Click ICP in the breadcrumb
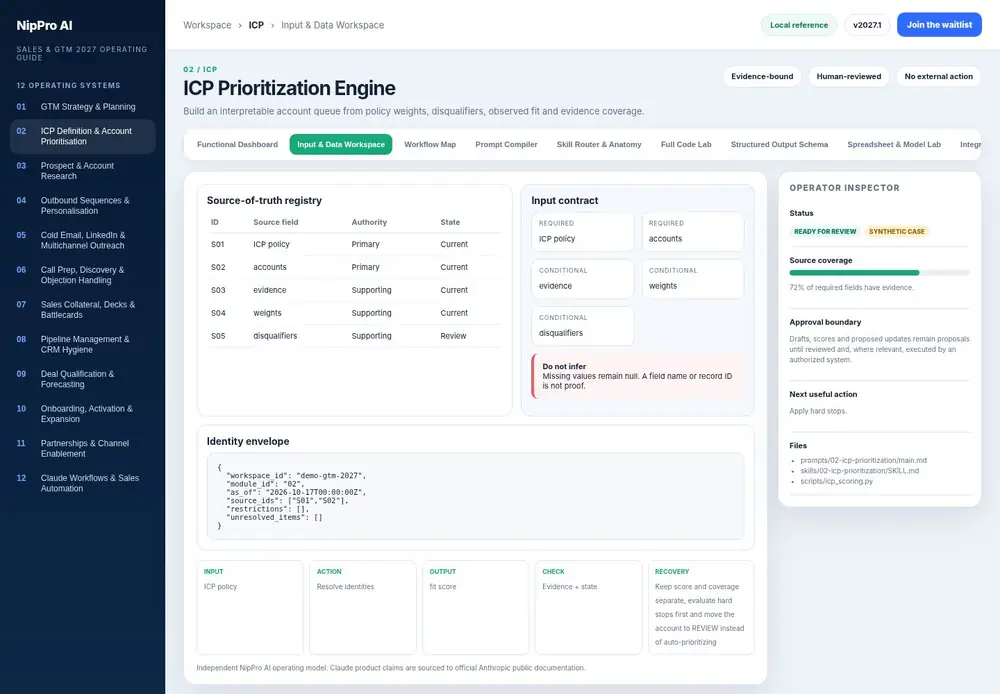Viewport: 1000px width, 694px height. point(256,25)
